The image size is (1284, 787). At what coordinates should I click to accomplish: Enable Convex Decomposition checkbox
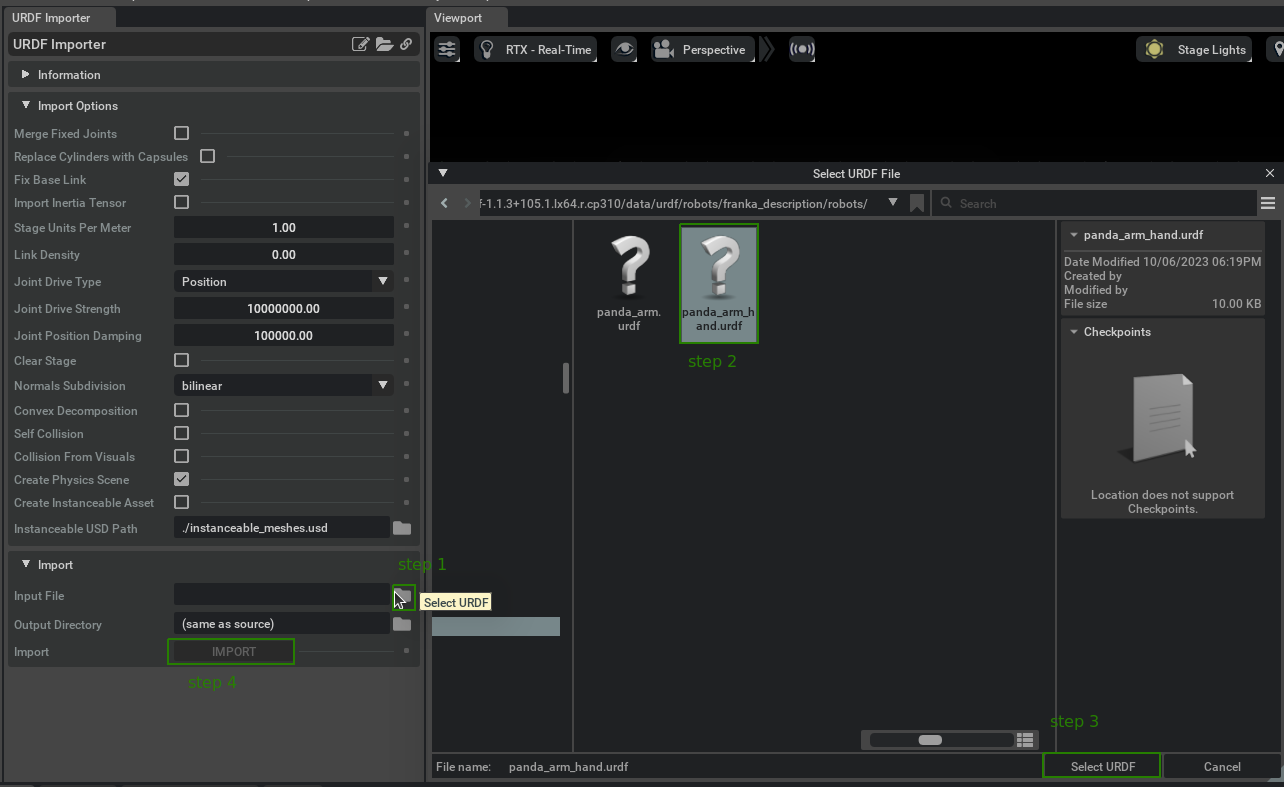(181, 410)
